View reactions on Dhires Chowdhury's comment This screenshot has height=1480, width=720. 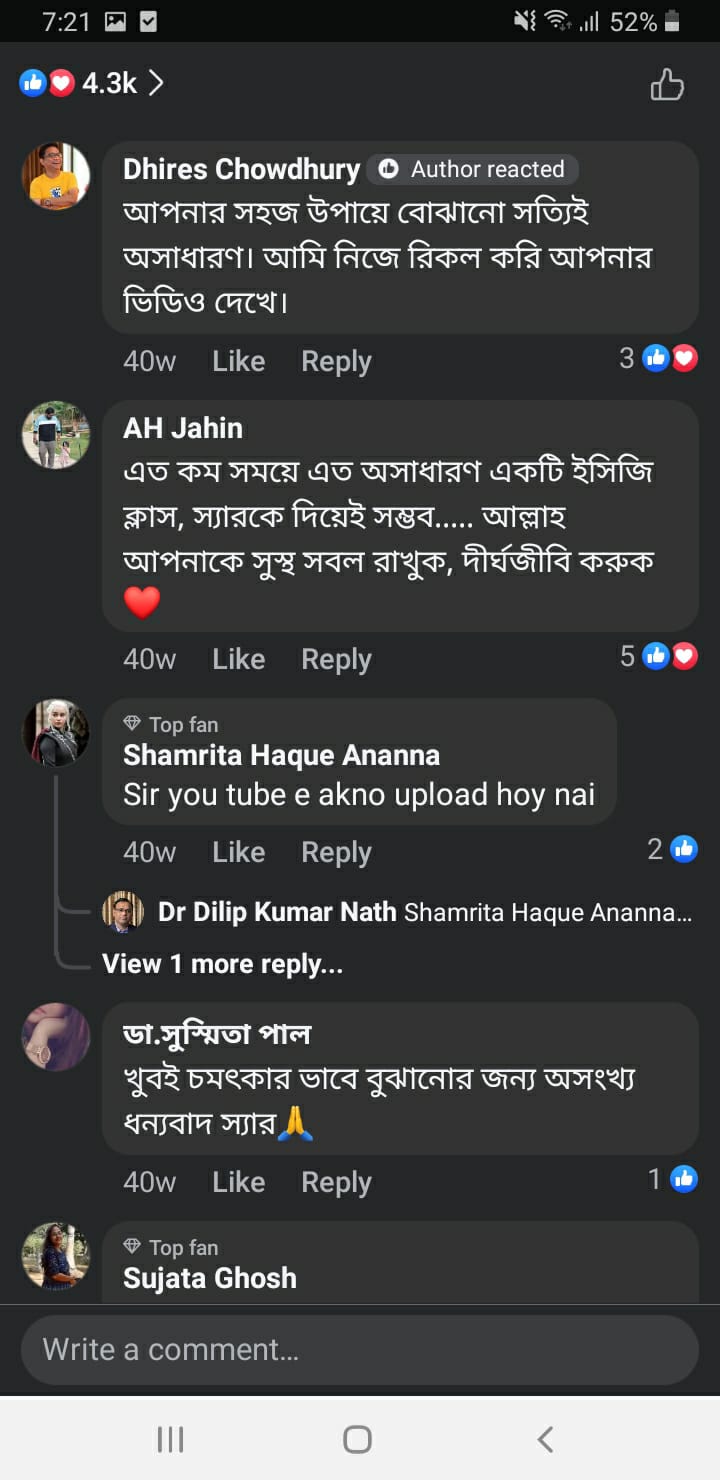[x=659, y=358]
